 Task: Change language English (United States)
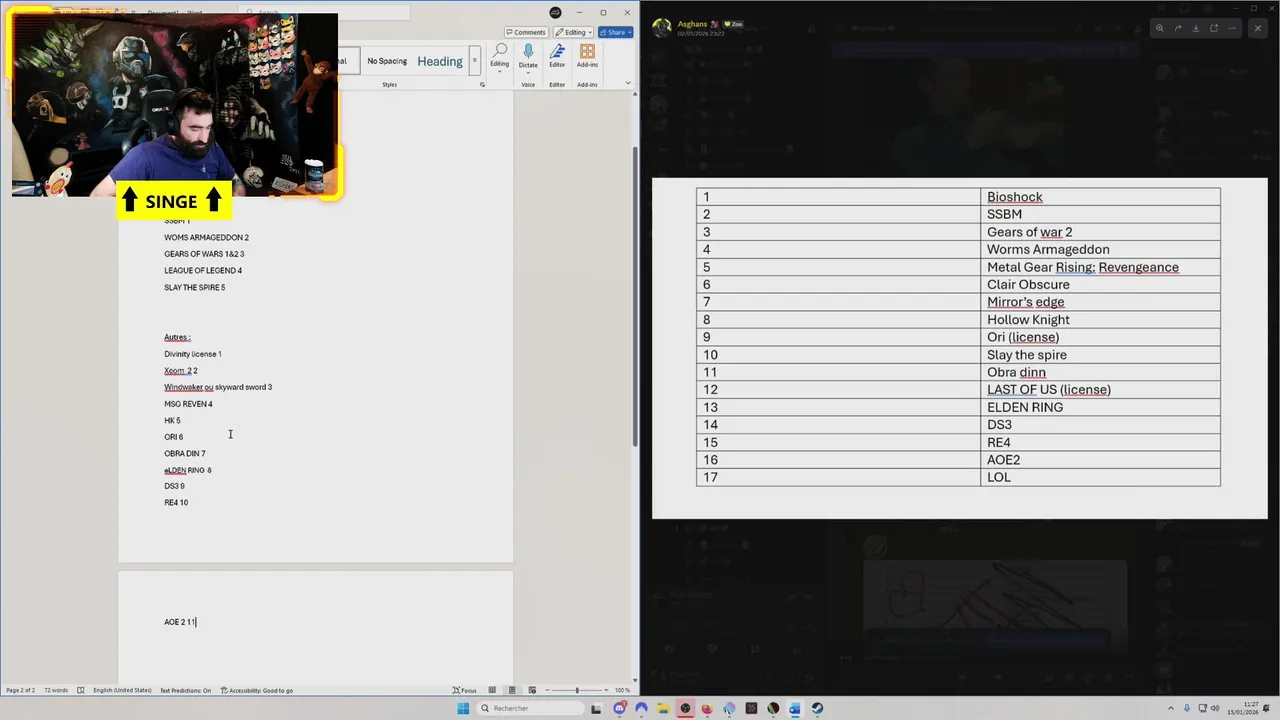(x=122, y=690)
